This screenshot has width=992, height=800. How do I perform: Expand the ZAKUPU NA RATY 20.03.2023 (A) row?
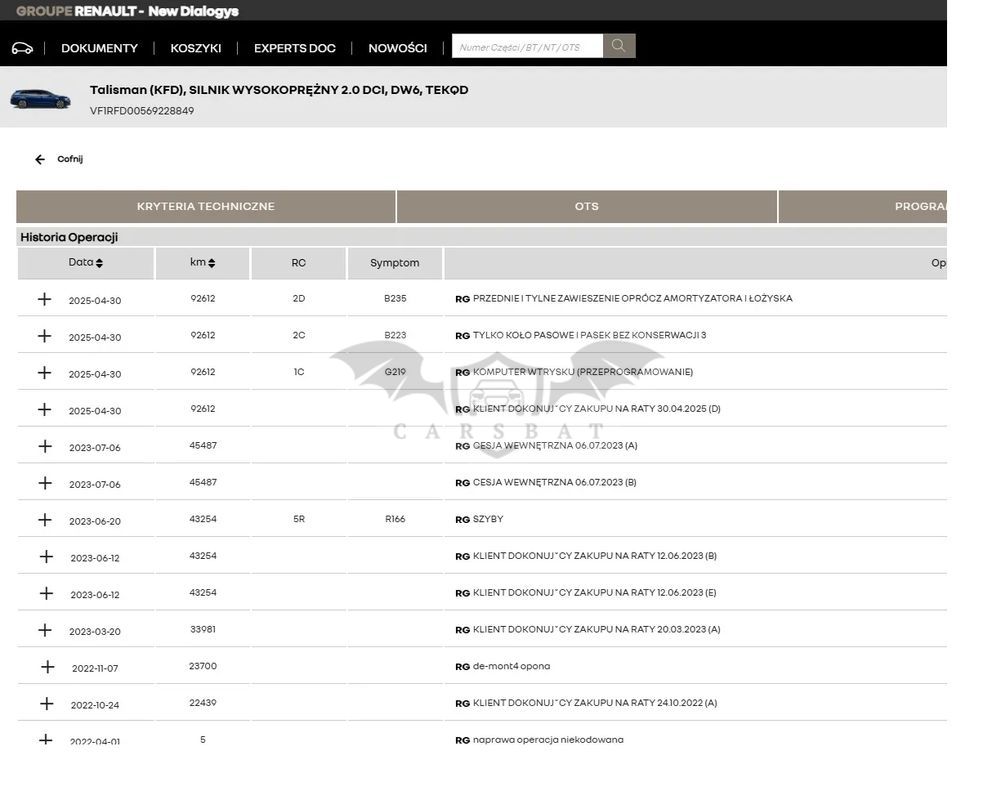45,630
